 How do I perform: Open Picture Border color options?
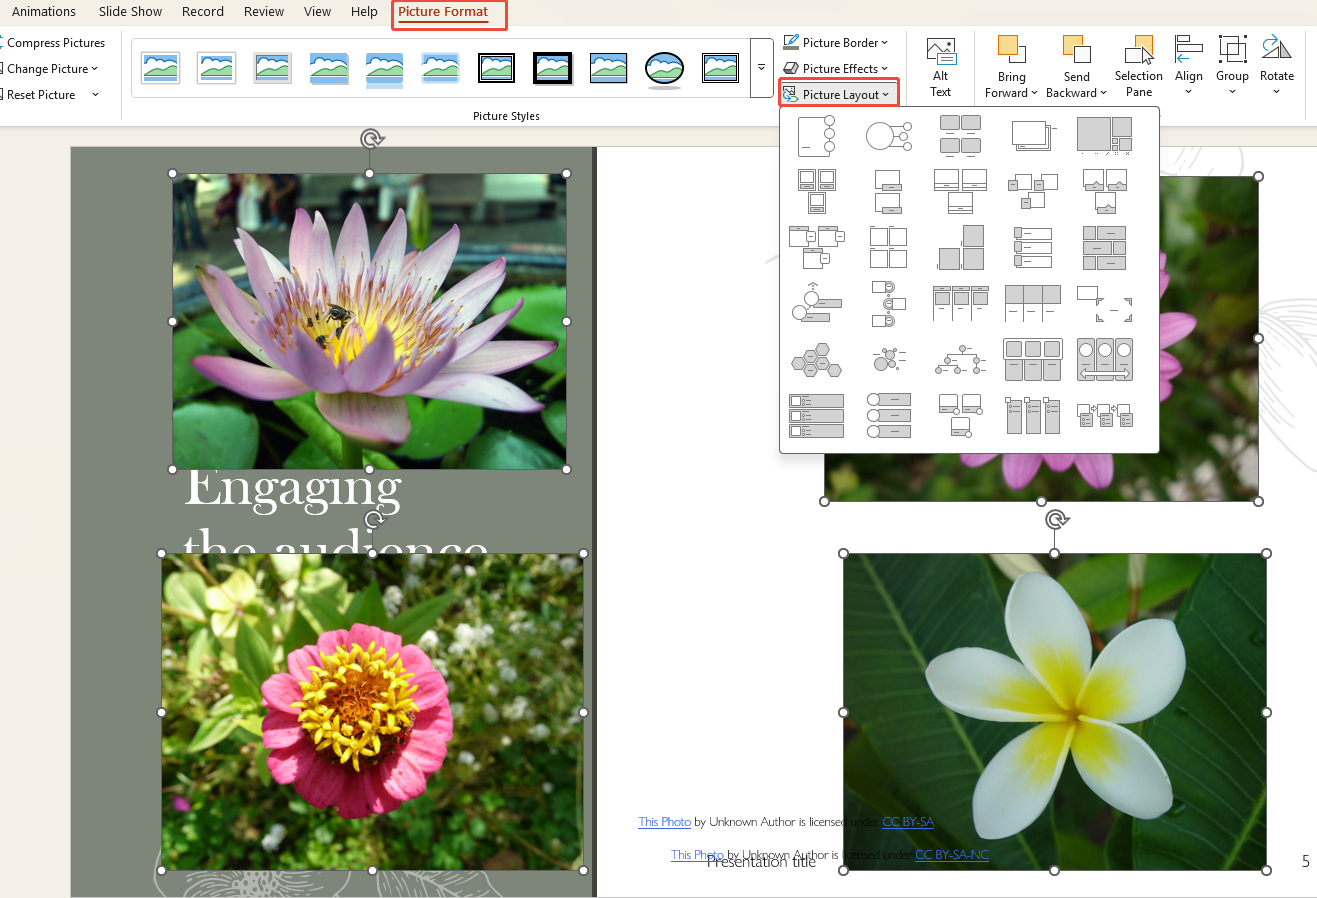(x=836, y=42)
